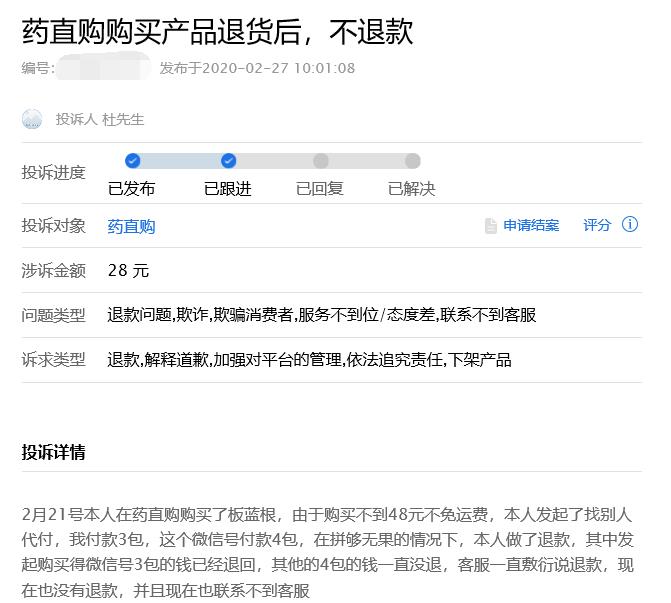The image size is (671, 603).
Task: Click the 已跟进 progress label
Action: click(228, 189)
